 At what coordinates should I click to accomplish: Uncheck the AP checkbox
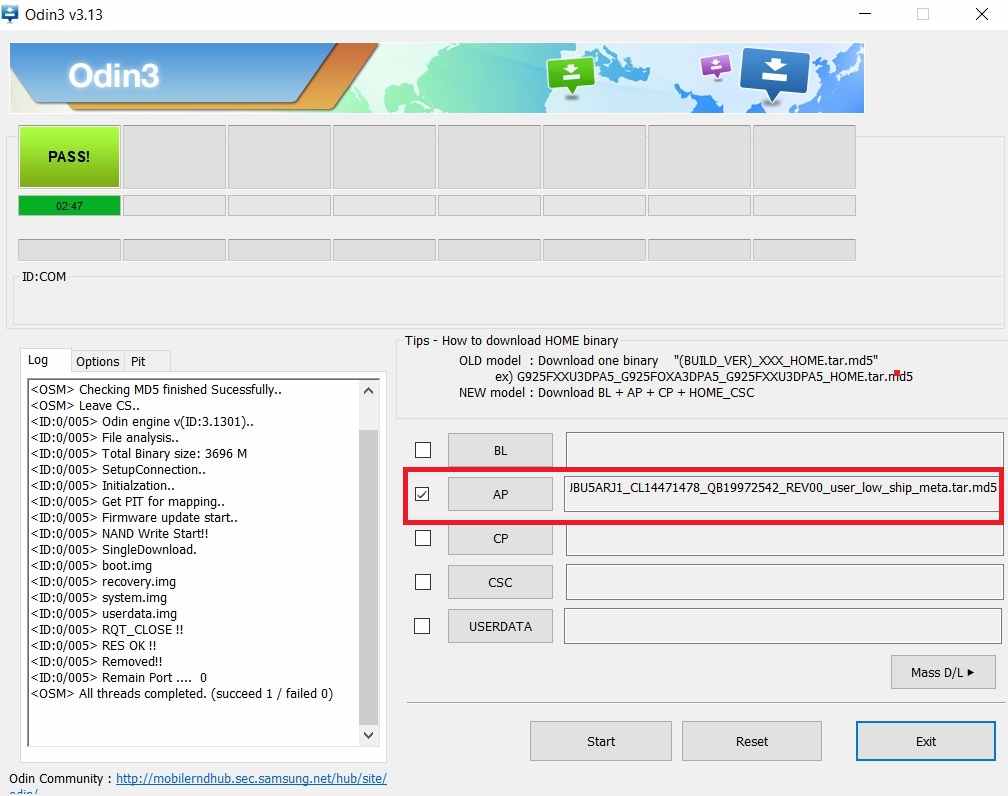tap(422, 494)
